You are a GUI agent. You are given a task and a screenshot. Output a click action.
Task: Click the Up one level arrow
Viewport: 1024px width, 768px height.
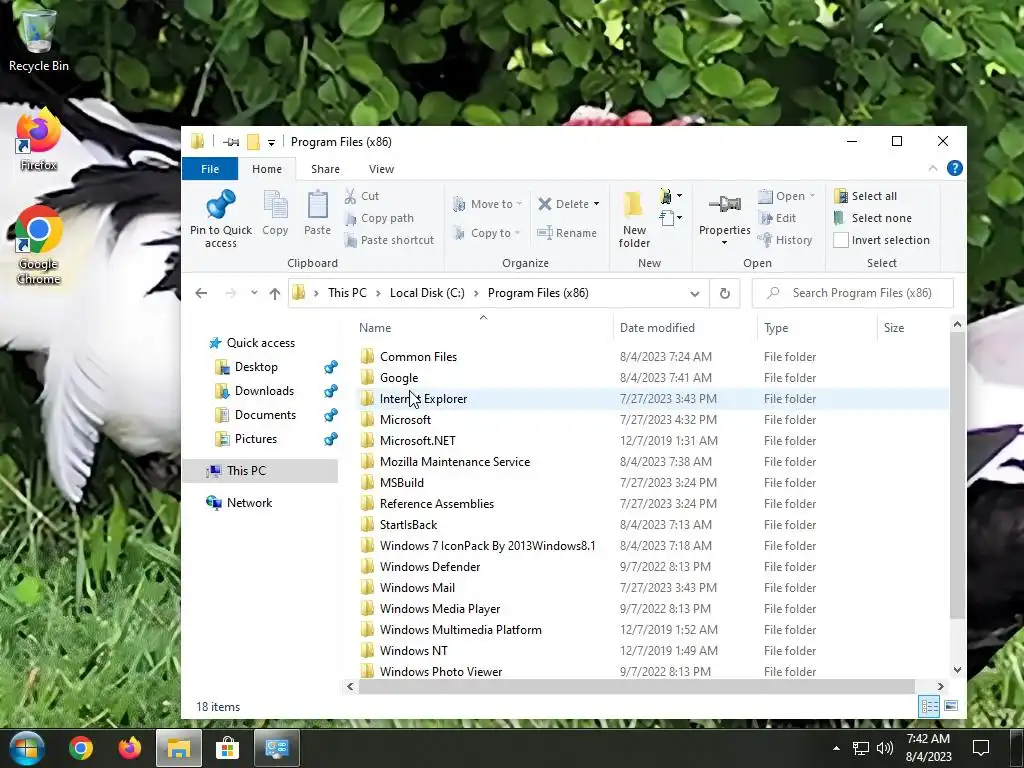pos(275,293)
